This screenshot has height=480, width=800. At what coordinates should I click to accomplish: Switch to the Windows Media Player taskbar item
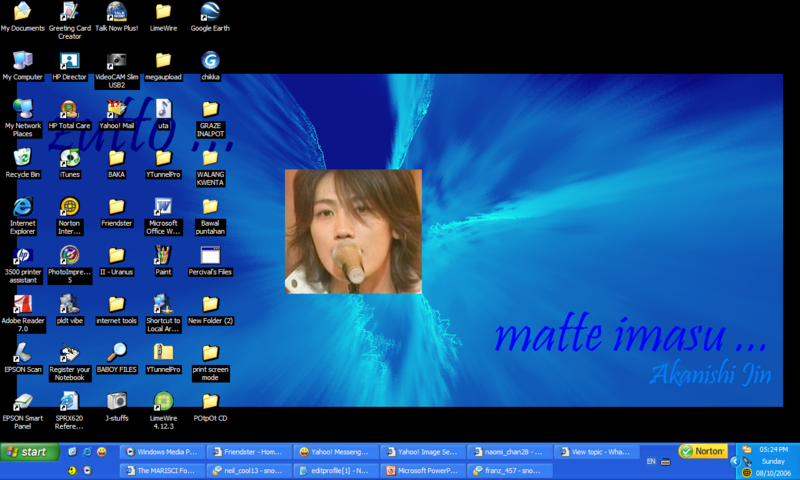point(164,452)
